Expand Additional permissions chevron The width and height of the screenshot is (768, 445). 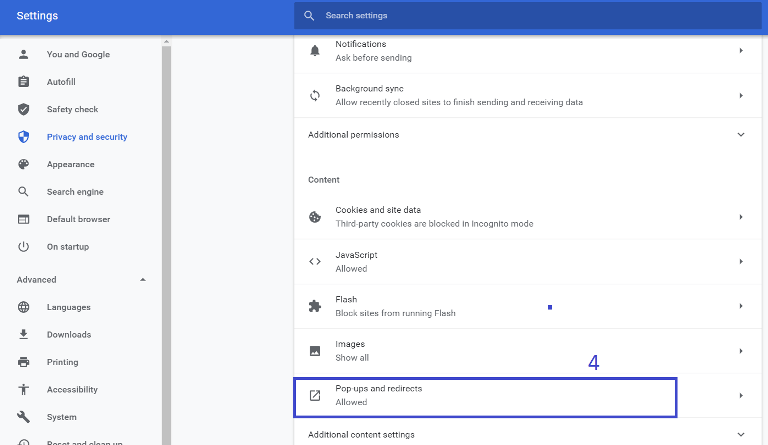741,135
